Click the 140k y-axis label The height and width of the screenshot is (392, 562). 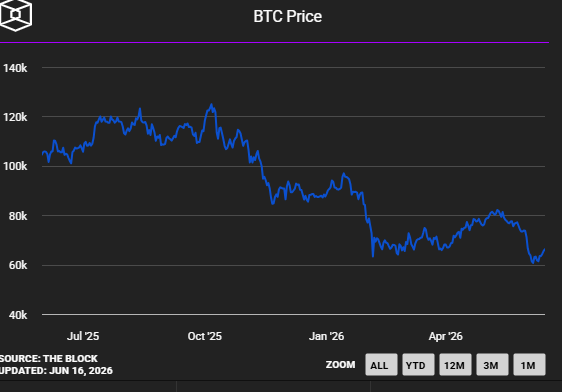click(15, 68)
